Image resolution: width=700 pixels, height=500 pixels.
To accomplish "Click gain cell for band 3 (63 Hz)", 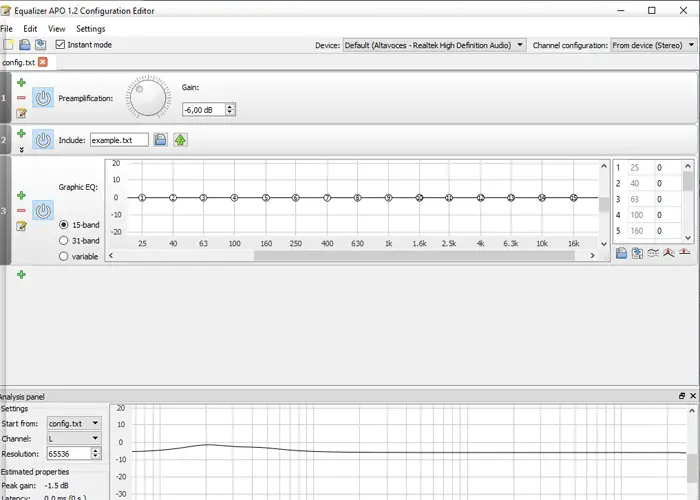I will pyautogui.click(x=667, y=199).
